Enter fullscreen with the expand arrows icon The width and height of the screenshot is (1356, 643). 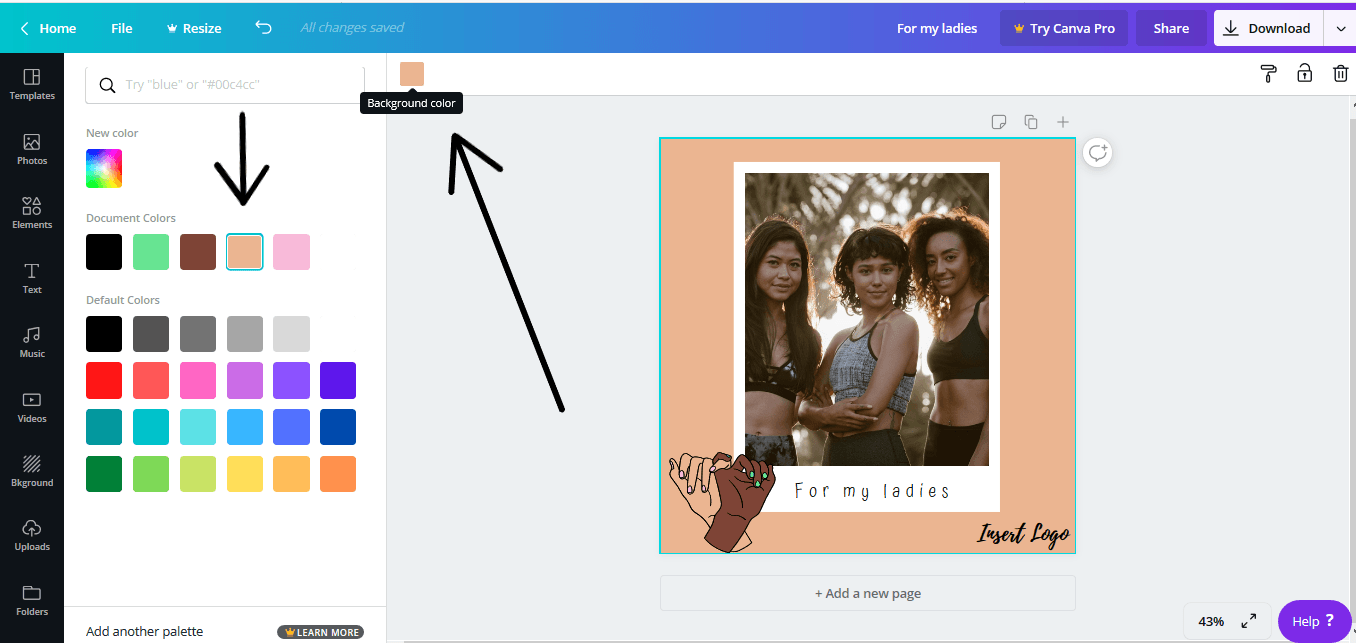1249,621
